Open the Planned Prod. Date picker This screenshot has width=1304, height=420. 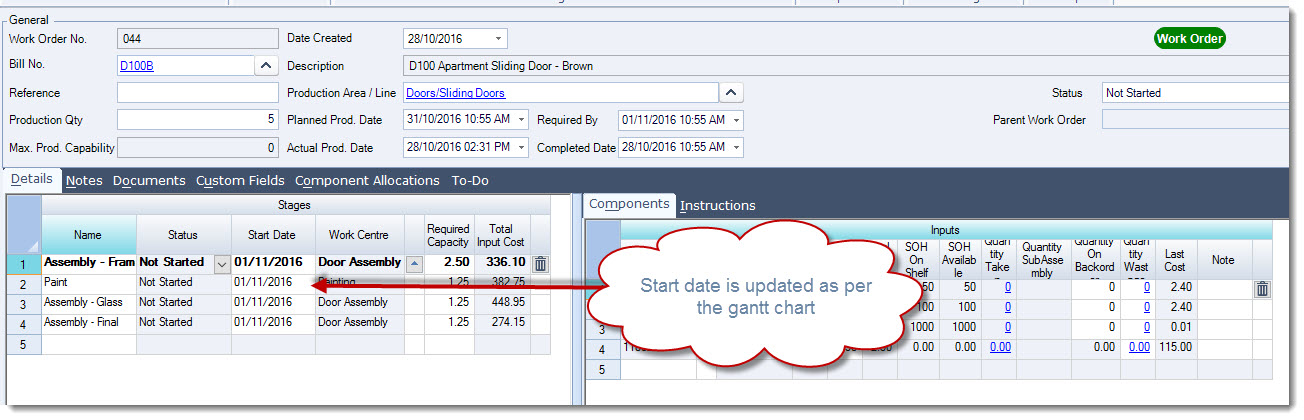[523, 120]
